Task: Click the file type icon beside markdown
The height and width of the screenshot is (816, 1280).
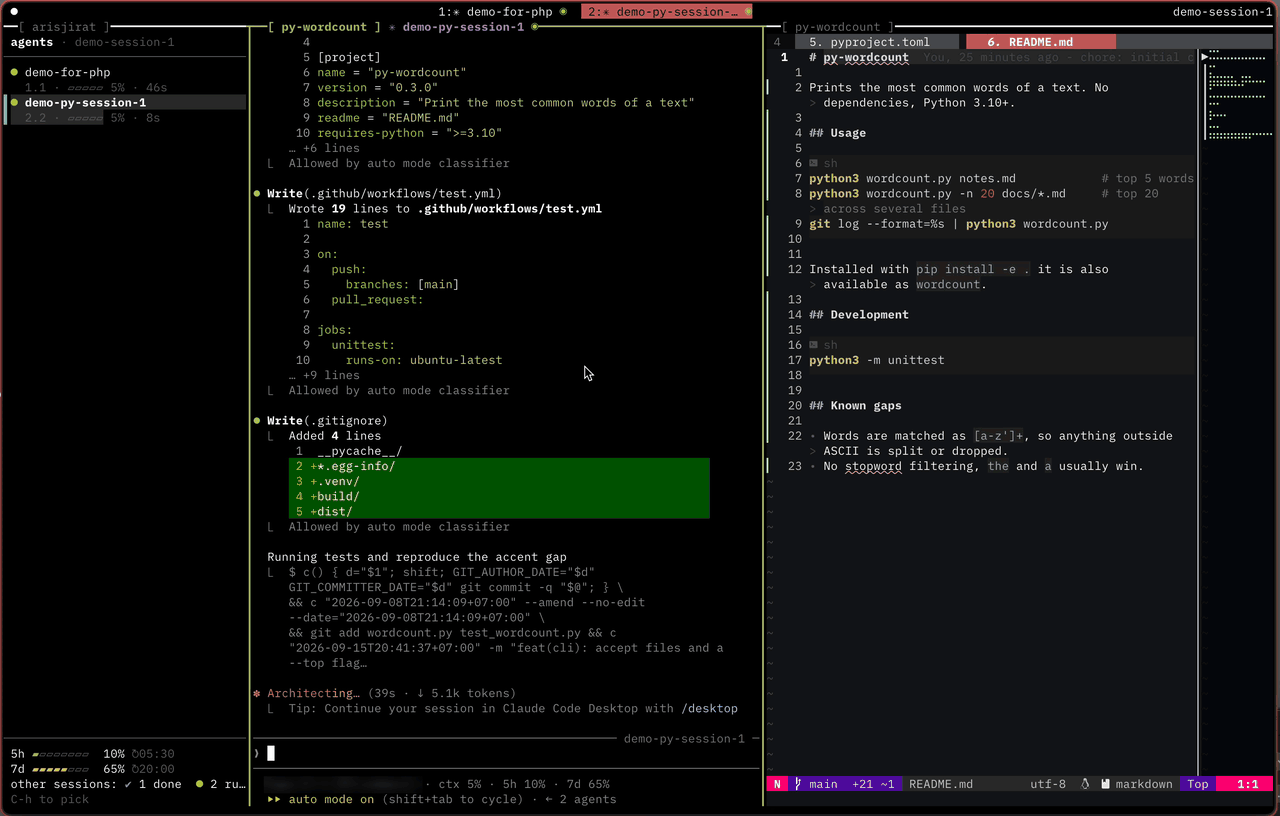Action: pos(1106,784)
